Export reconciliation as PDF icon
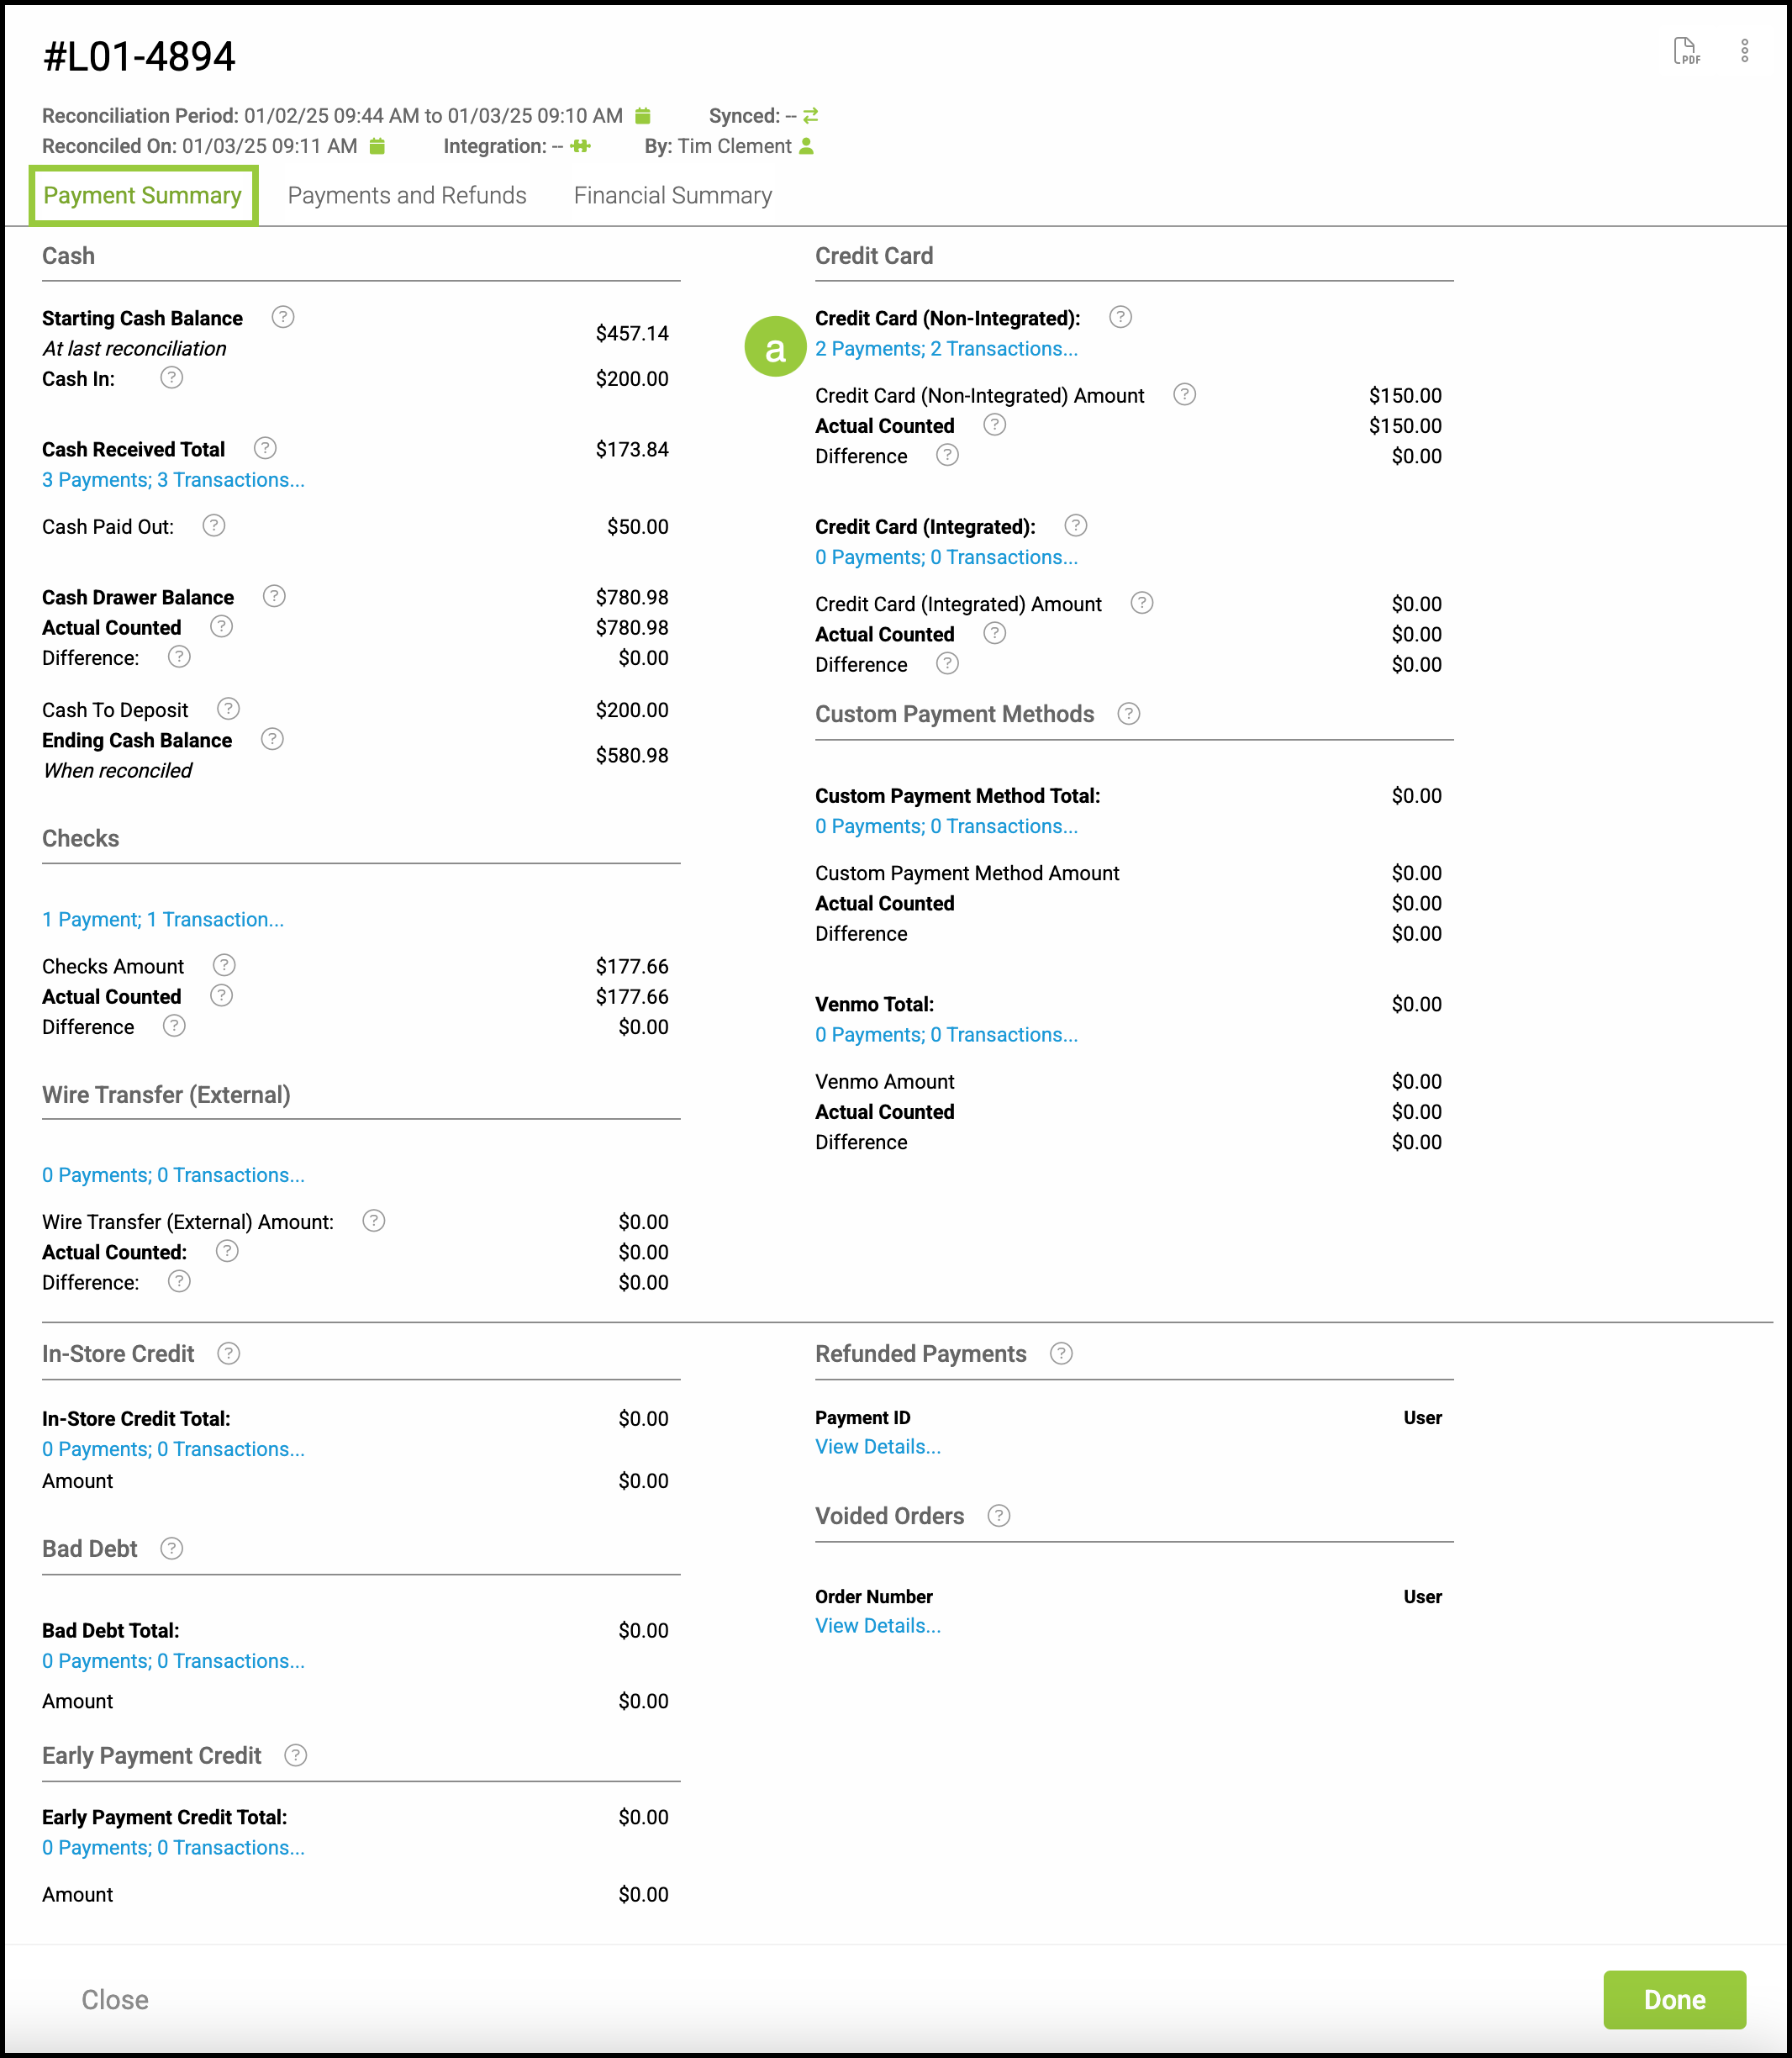This screenshot has height=2058, width=1792. 1686,51
